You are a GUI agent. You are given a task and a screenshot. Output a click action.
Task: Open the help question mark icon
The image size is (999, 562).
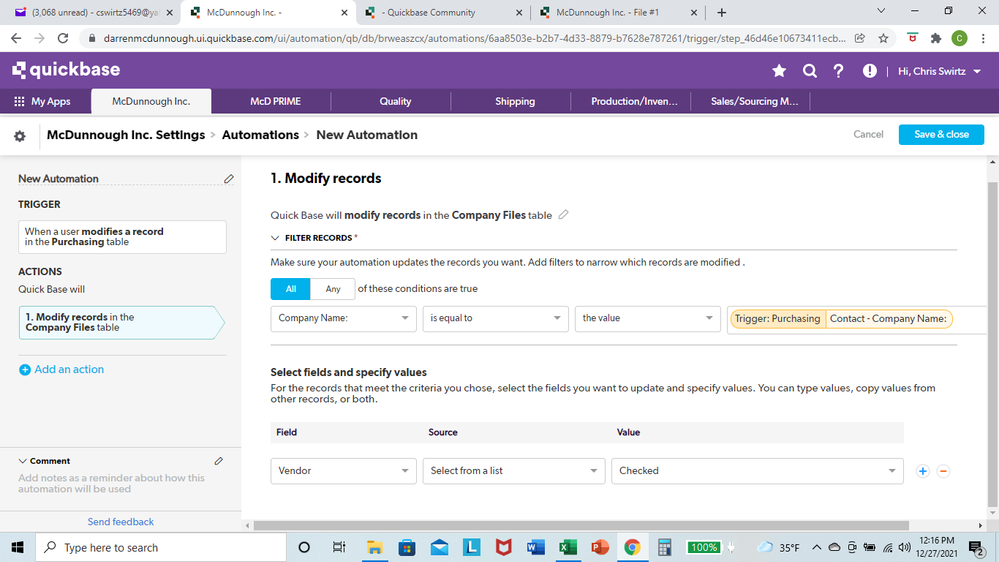point(838,71)
